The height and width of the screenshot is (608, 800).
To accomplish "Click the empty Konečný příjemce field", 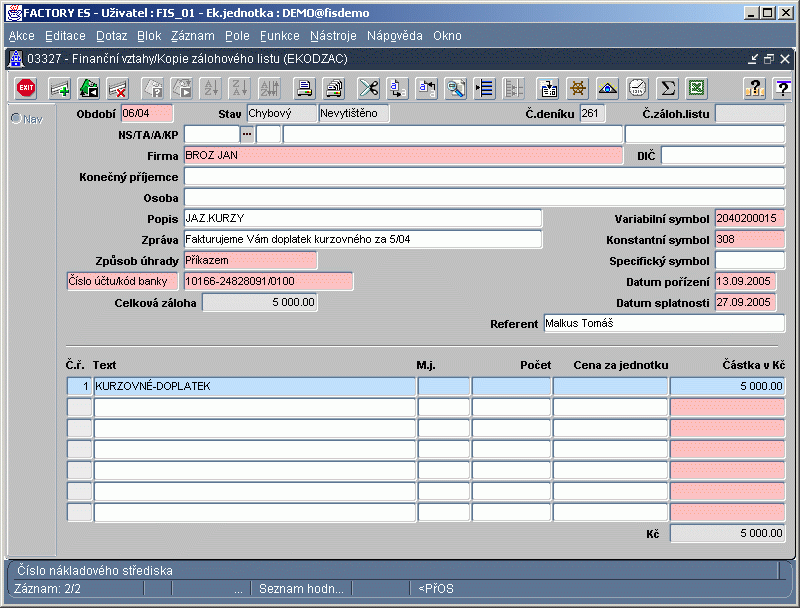I will [484, 176].
